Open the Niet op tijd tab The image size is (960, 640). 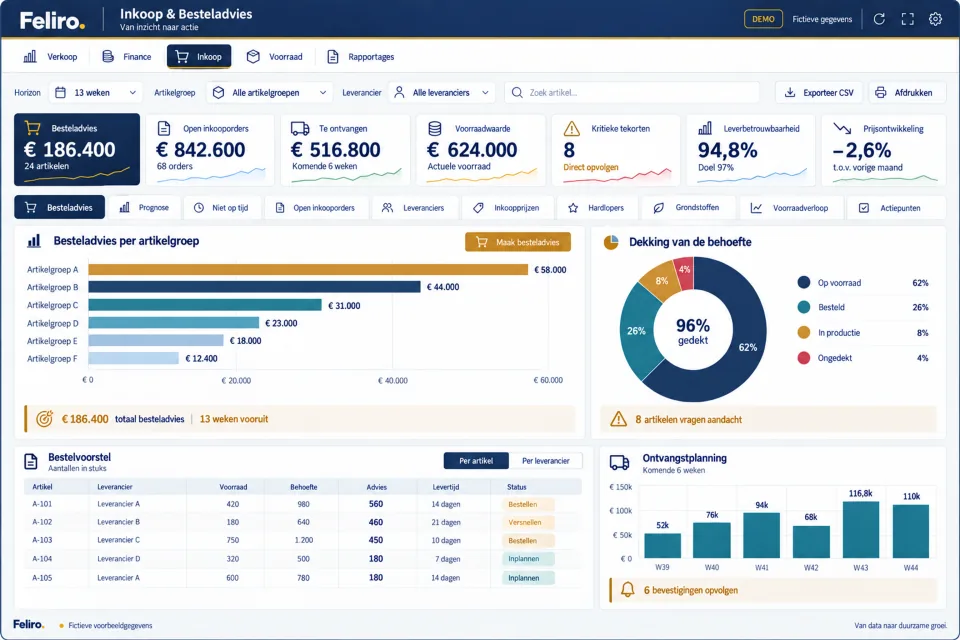222,208
